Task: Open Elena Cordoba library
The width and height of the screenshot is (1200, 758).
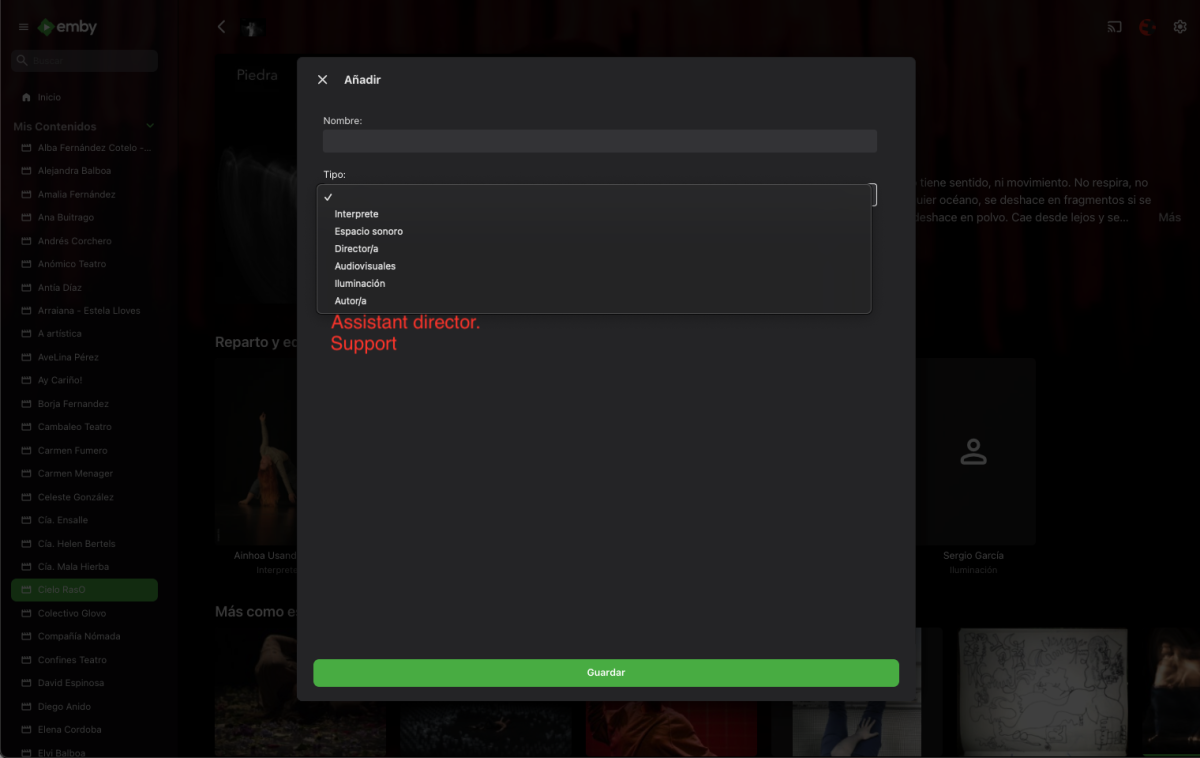Action: click(84, 730)
